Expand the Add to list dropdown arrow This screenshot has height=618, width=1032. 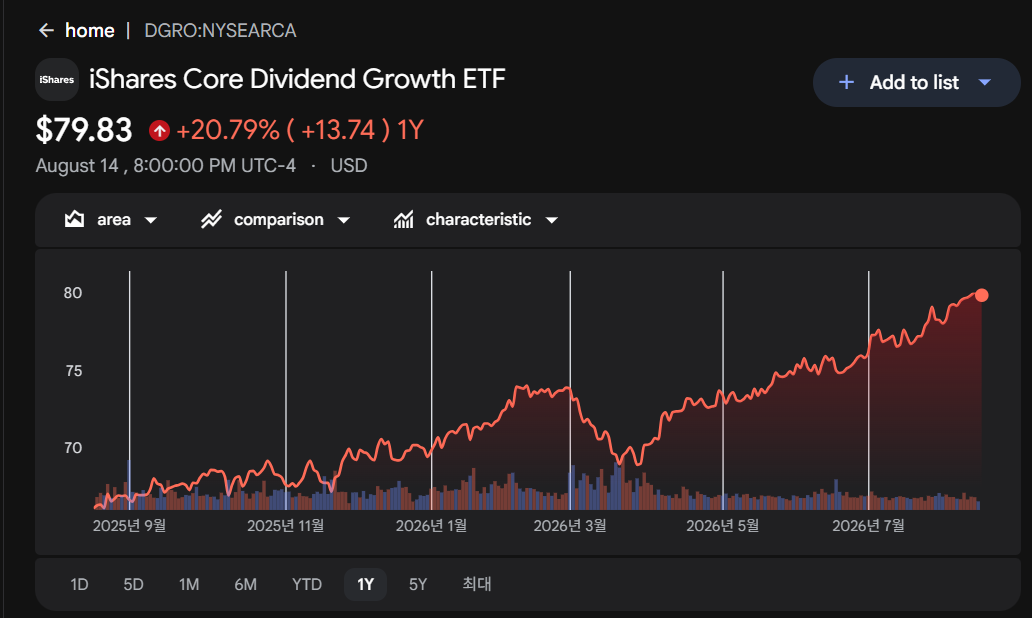[x=985, y=82]
